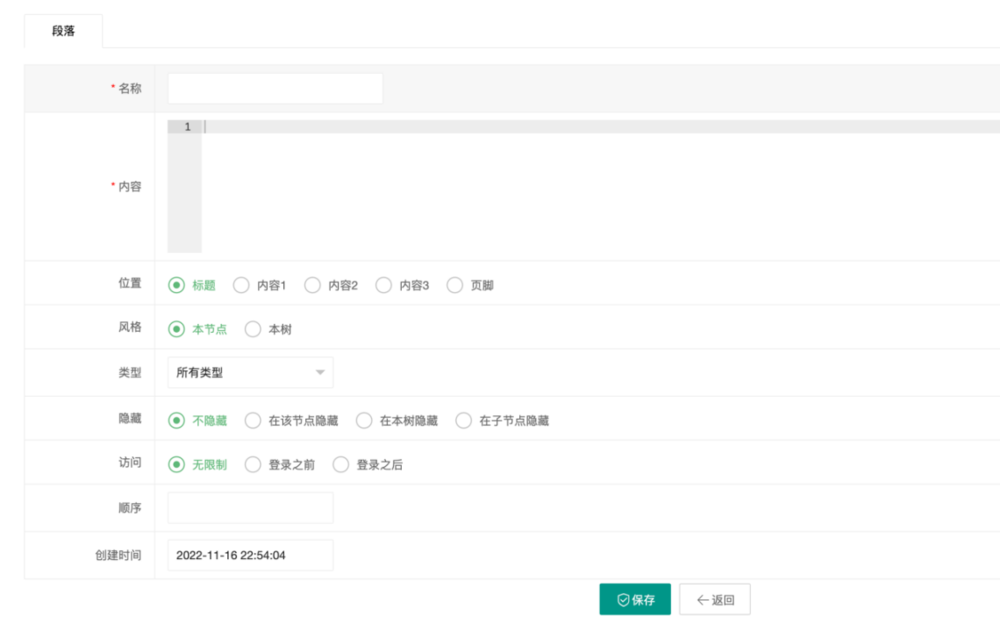Viewport: 1000px width, 632px height.
Task: Pick 内容3 position radio
Action: 383,285
